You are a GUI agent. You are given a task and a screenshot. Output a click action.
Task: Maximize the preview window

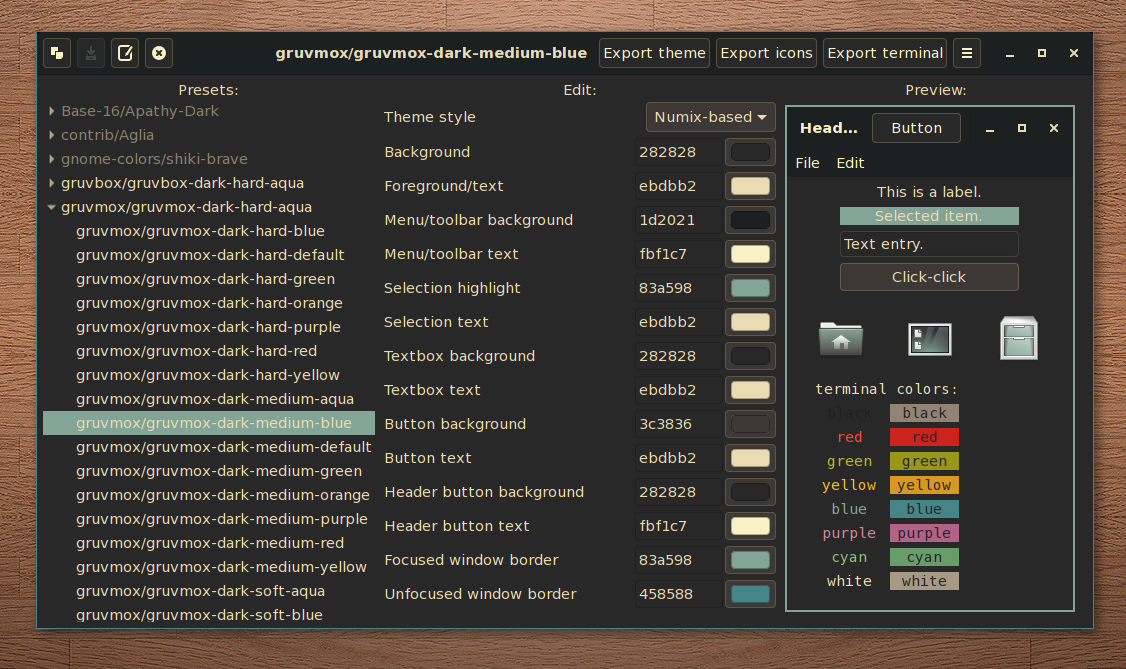[1022, 128]
